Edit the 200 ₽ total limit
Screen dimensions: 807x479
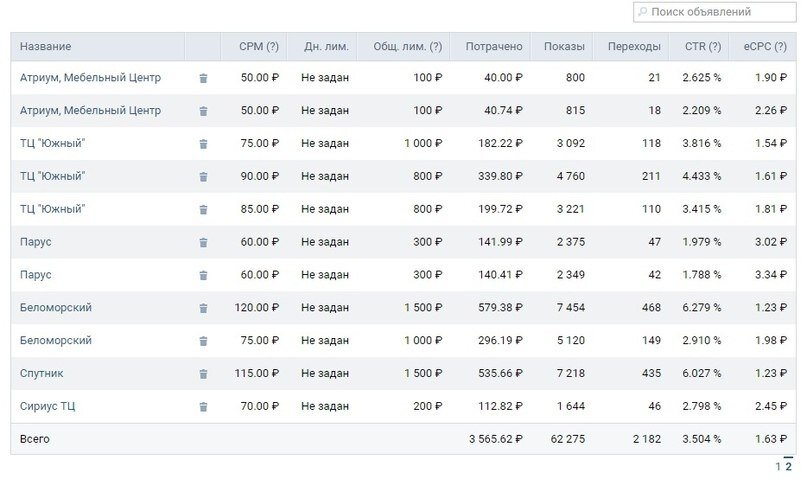pos(427,406)
